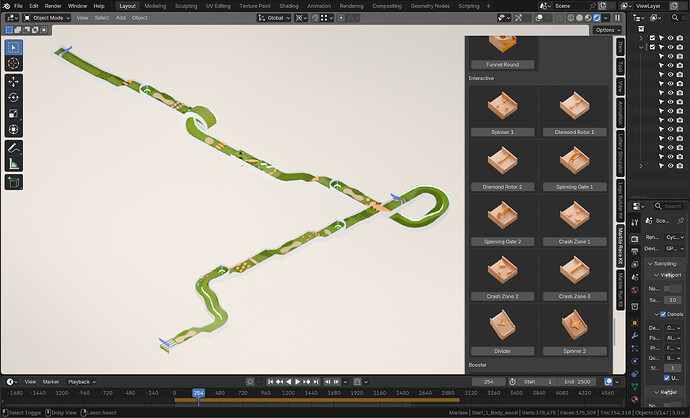This screenshot has height=418, width=690.
Task: Hide the second collection with eye icon
Action: pyautogui.click(x=670, y=47)
